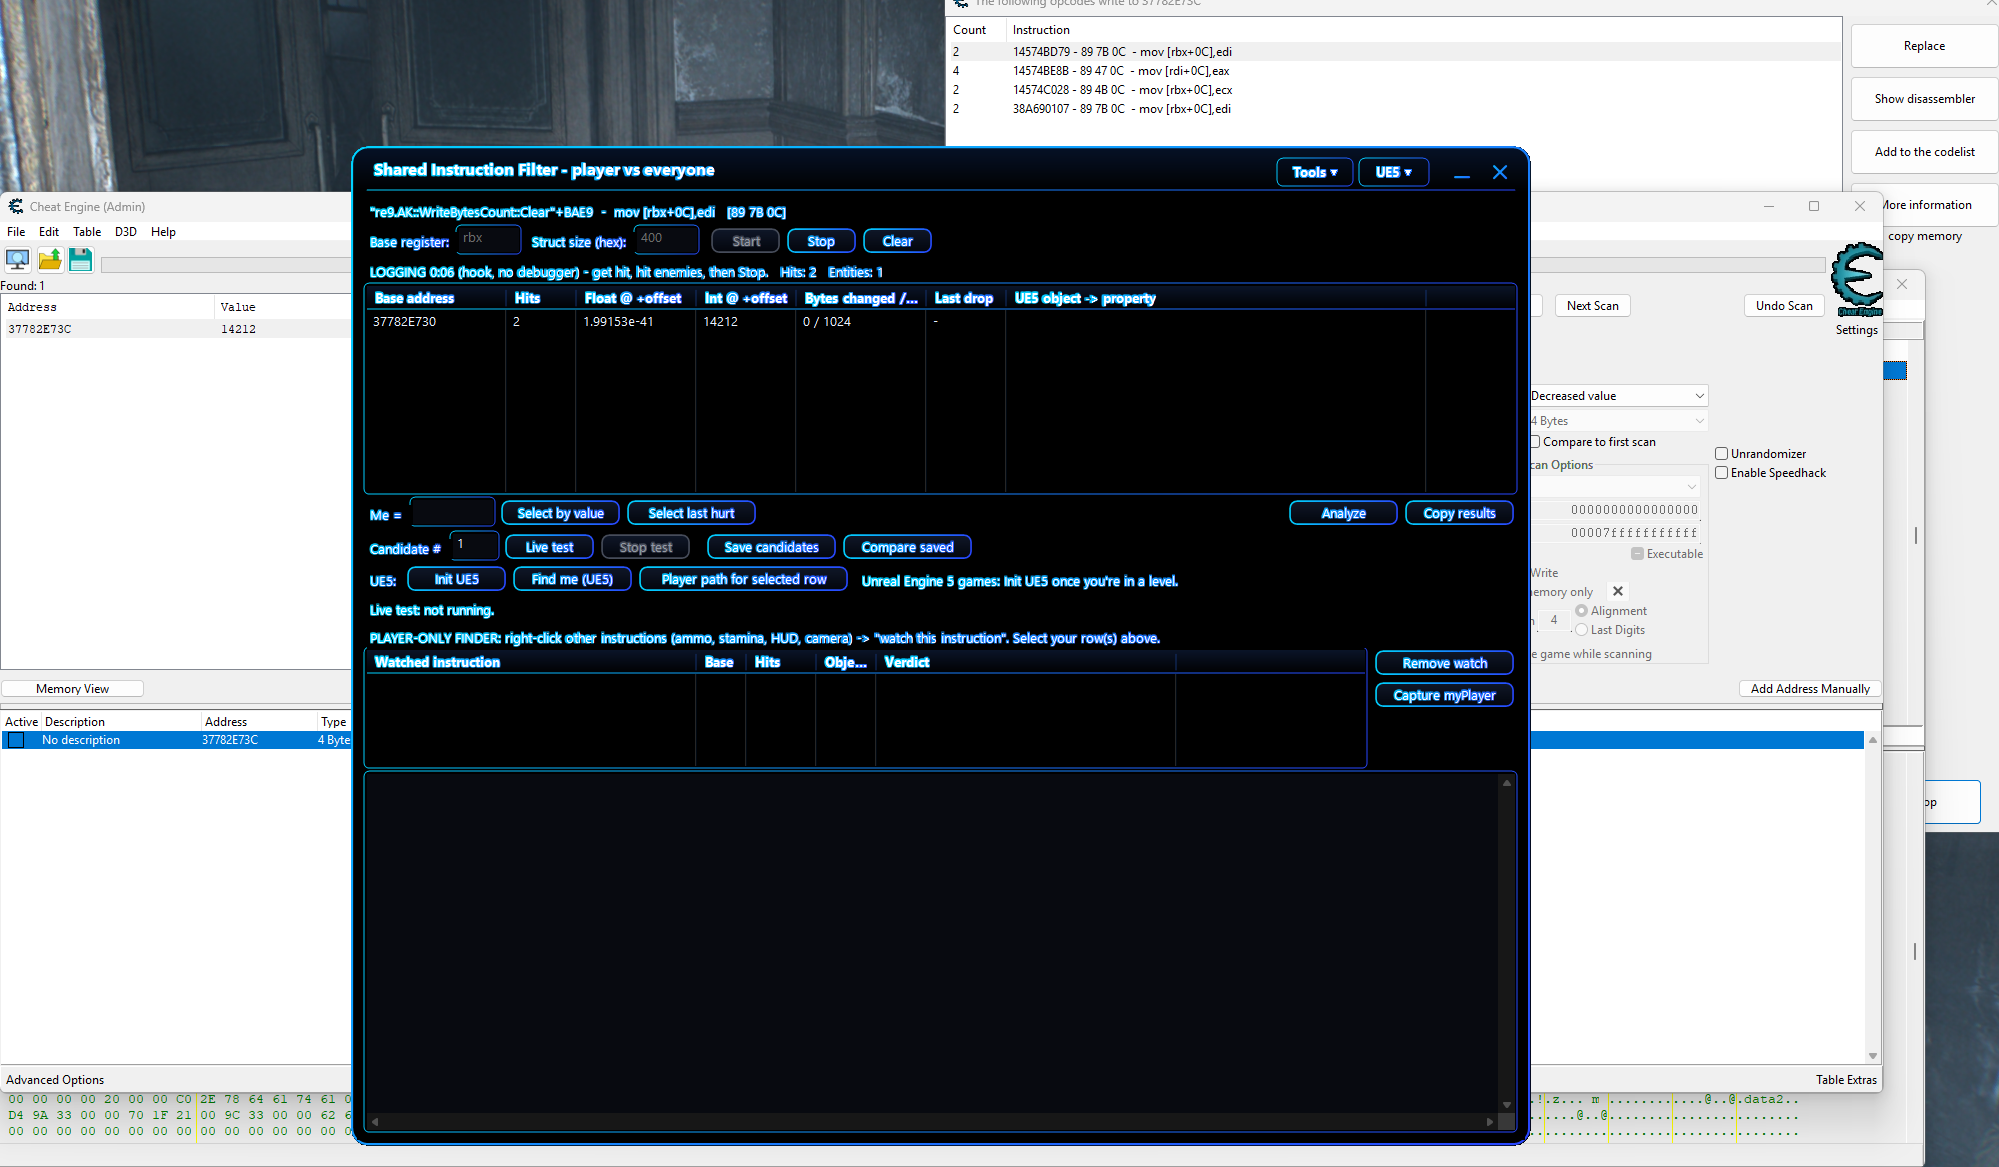Open Memory View button

[x=72, y=689]
